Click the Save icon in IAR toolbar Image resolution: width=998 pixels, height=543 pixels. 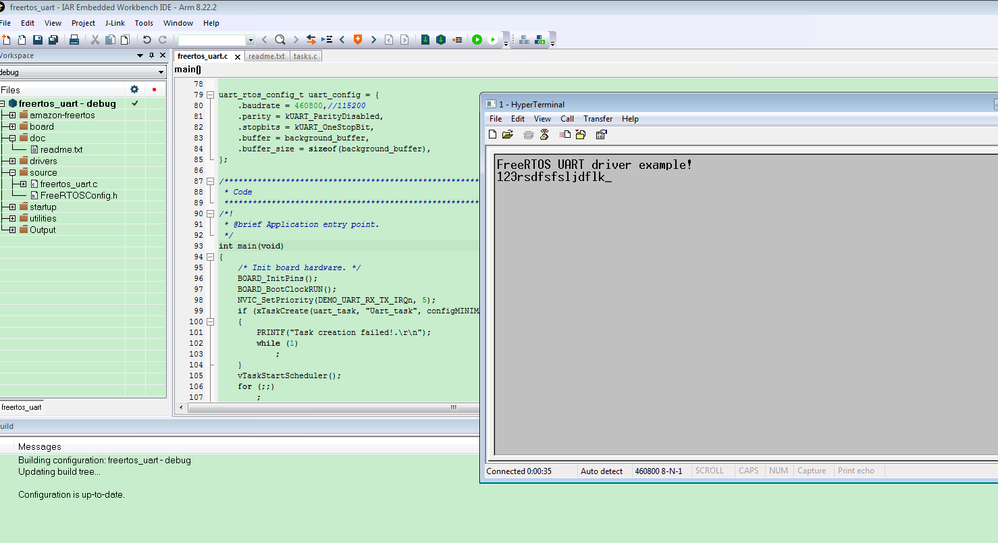38,39
